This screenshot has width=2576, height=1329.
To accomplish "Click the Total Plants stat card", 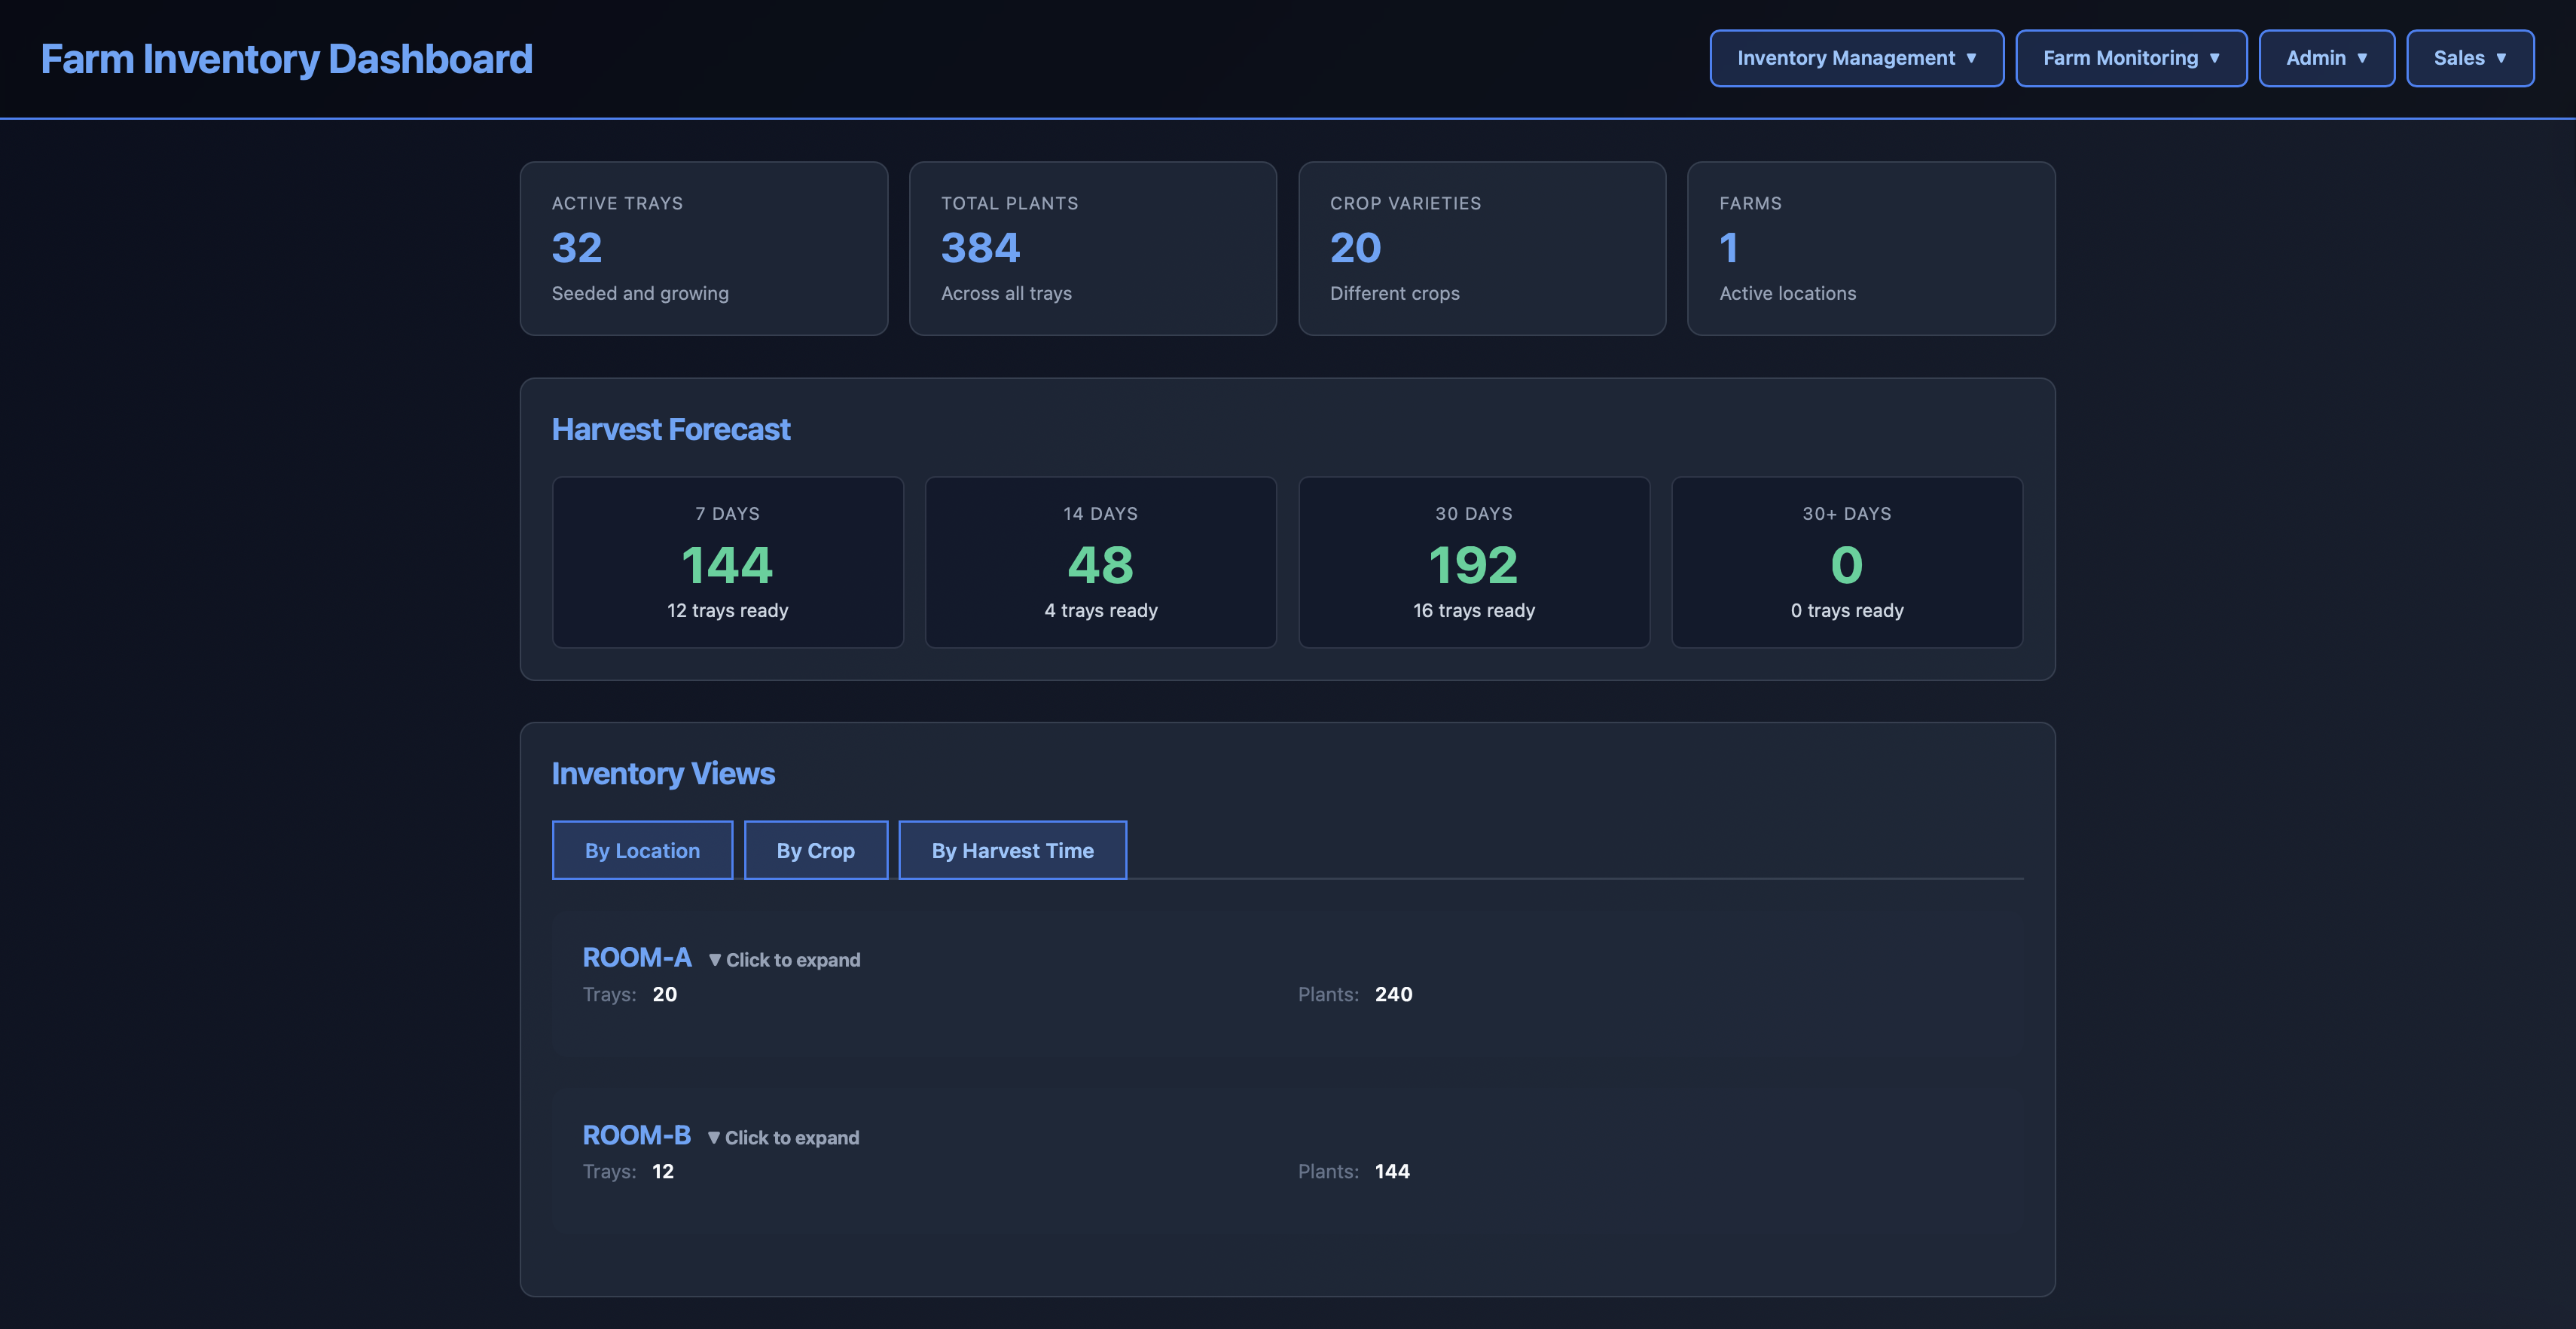I will coord(1092,248).
